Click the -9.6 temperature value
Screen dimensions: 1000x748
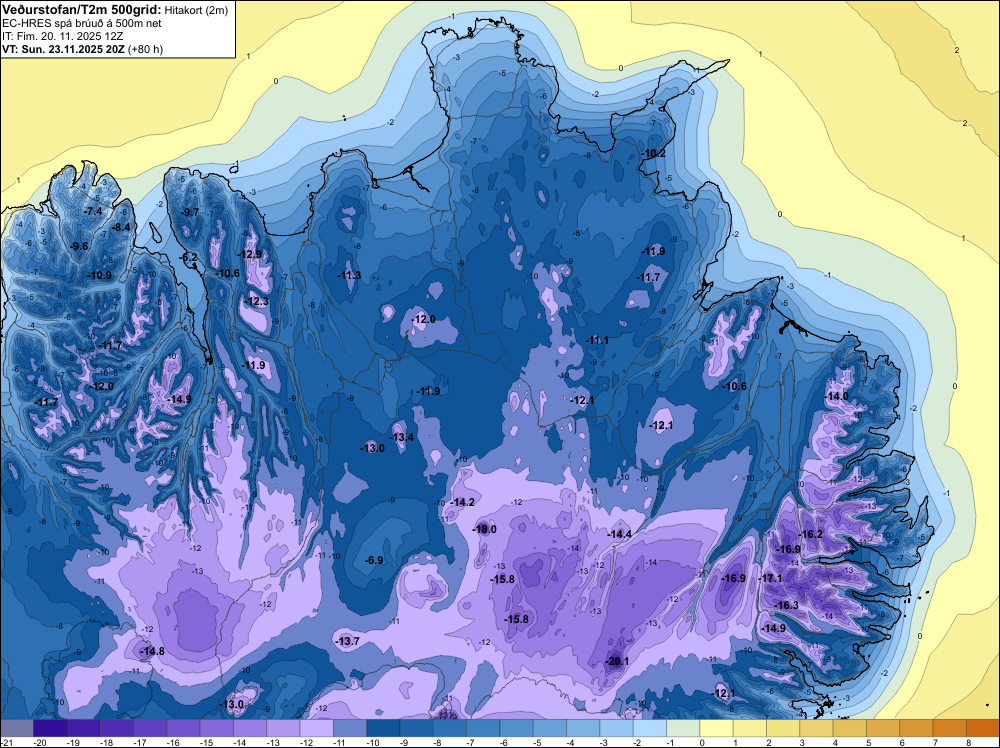pos(78,246)
